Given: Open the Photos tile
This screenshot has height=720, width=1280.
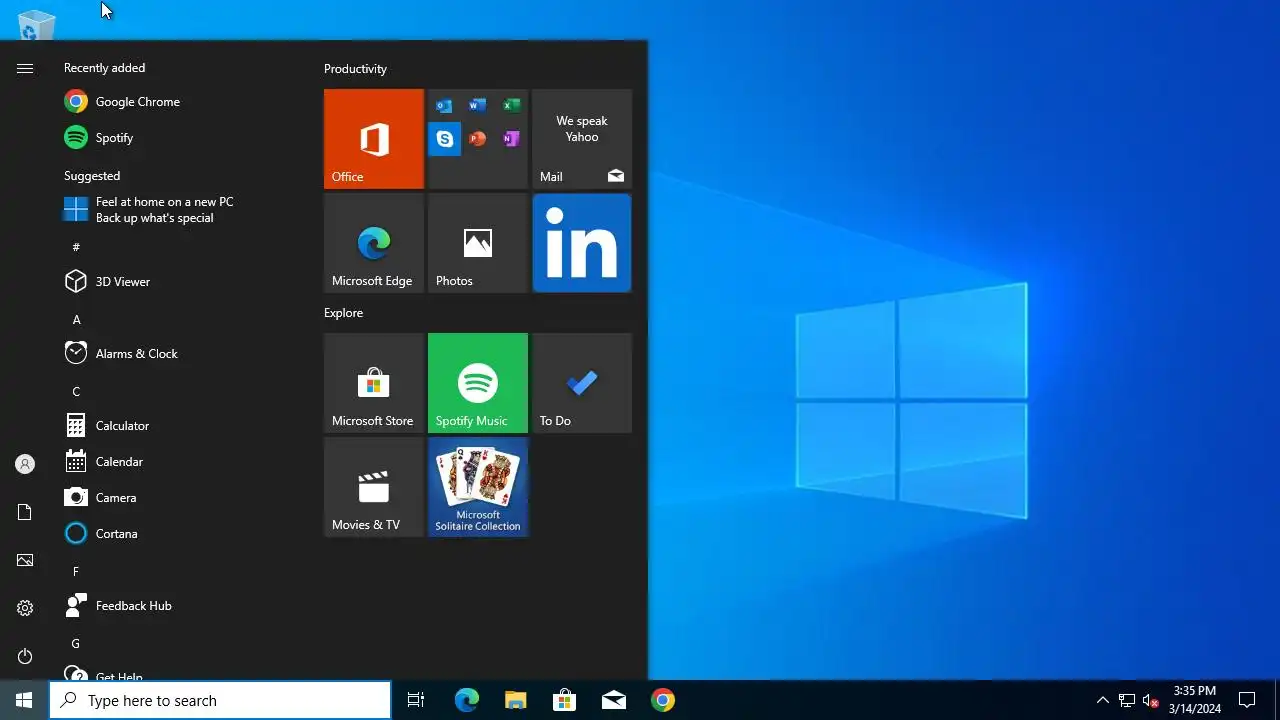Looking at the screenshot, I should tap(478, 243).
